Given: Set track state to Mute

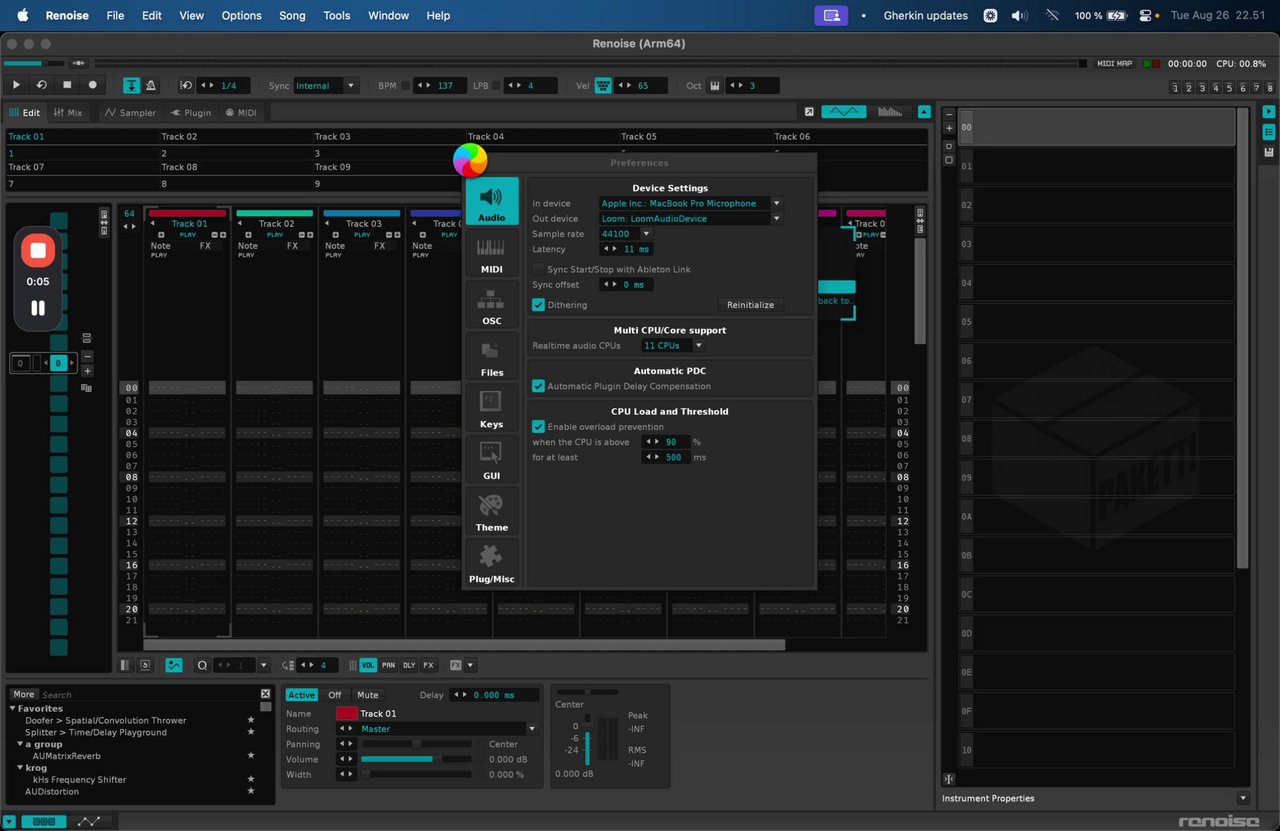Looking at the screenshot, I should (x=368, y=695).
